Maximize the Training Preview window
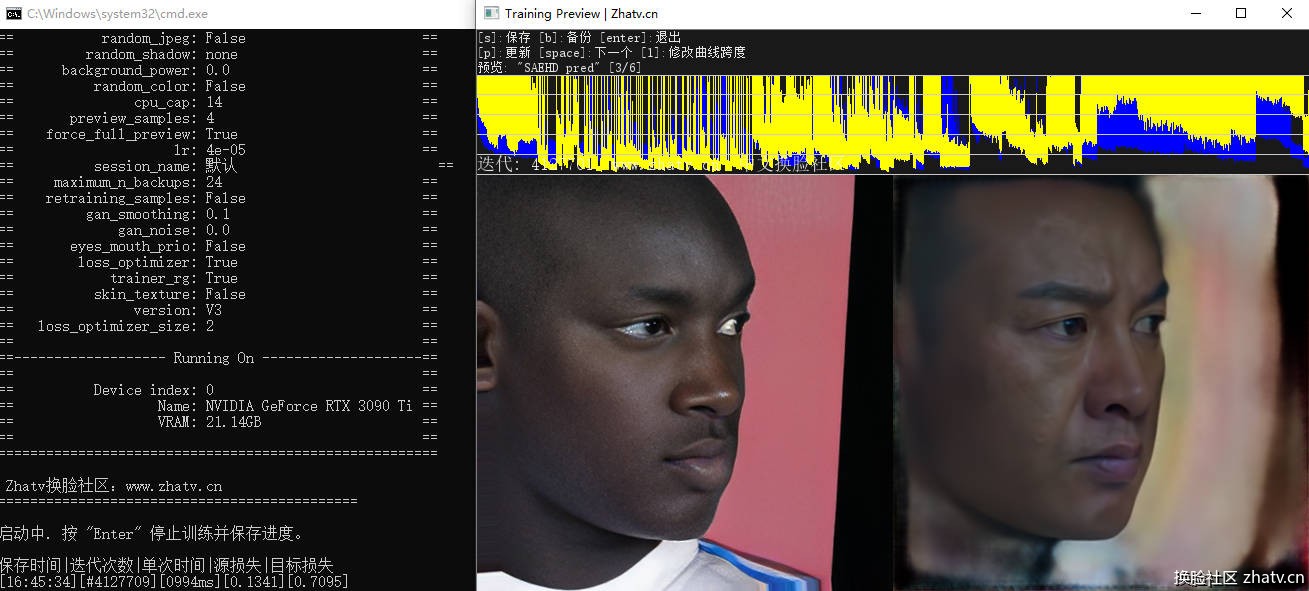Viewport: 1309px width, 591px height. tap(1241, 13)
